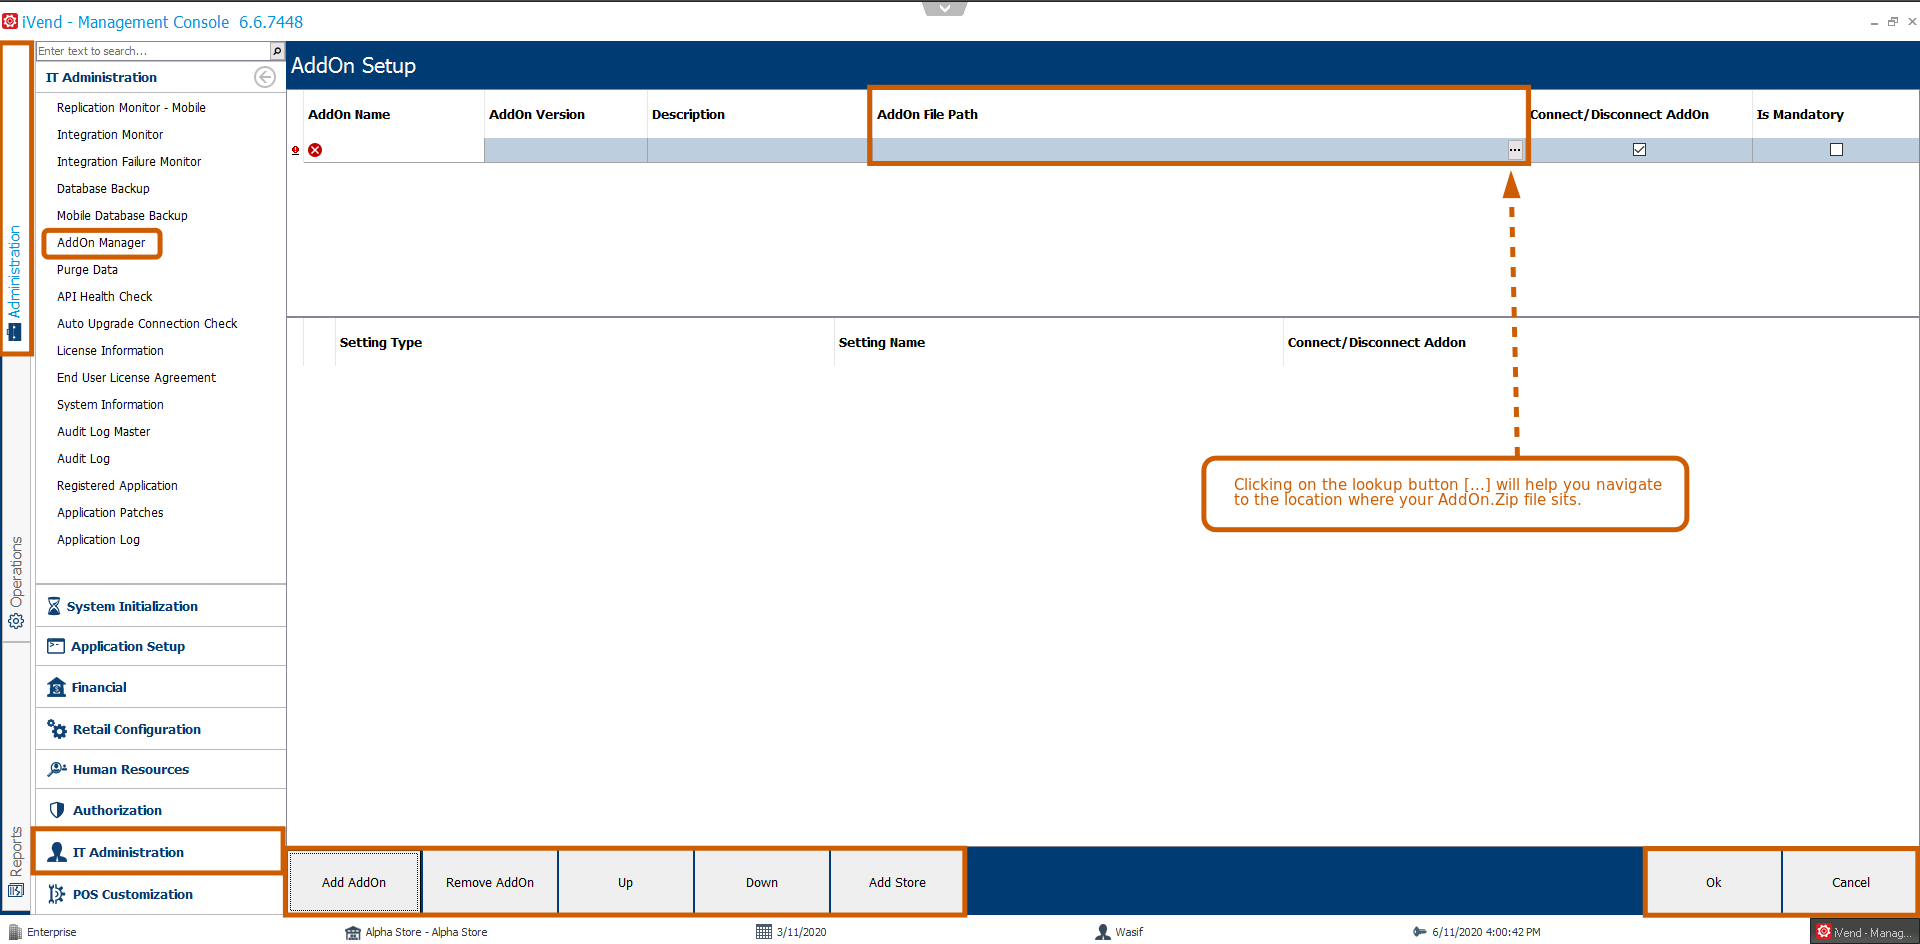Click the red error icon in AddOn row
Screen dimensions: 1920x944
tap(315, 150)
